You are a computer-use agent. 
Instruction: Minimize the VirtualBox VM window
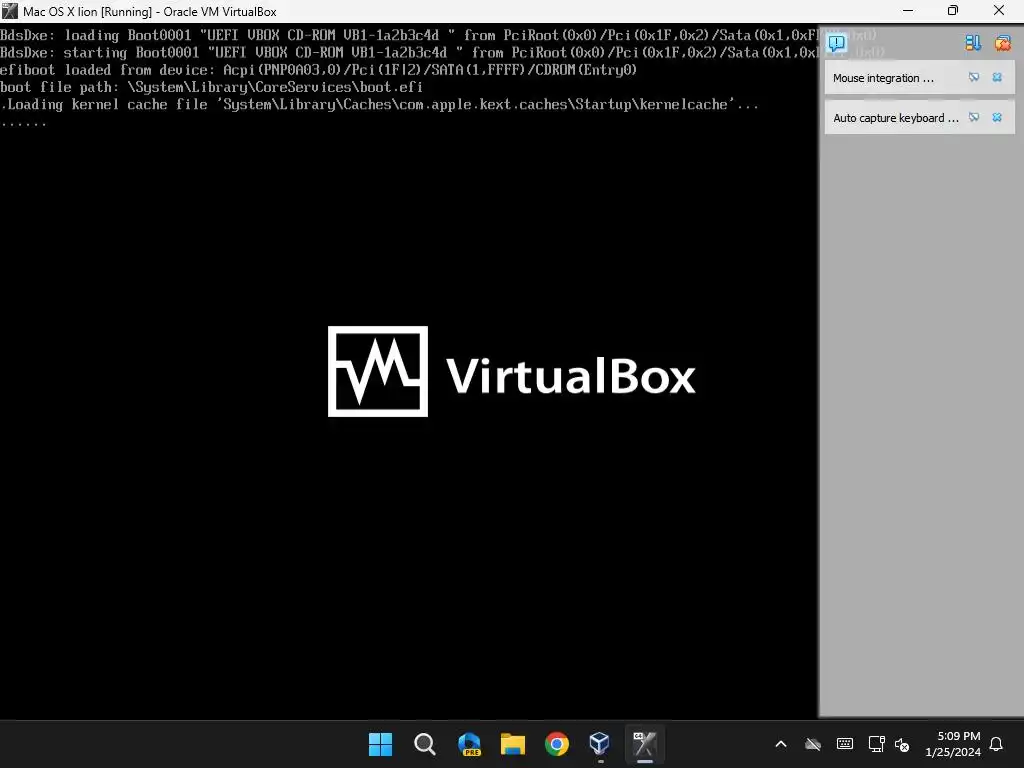(x=908, y=11)
